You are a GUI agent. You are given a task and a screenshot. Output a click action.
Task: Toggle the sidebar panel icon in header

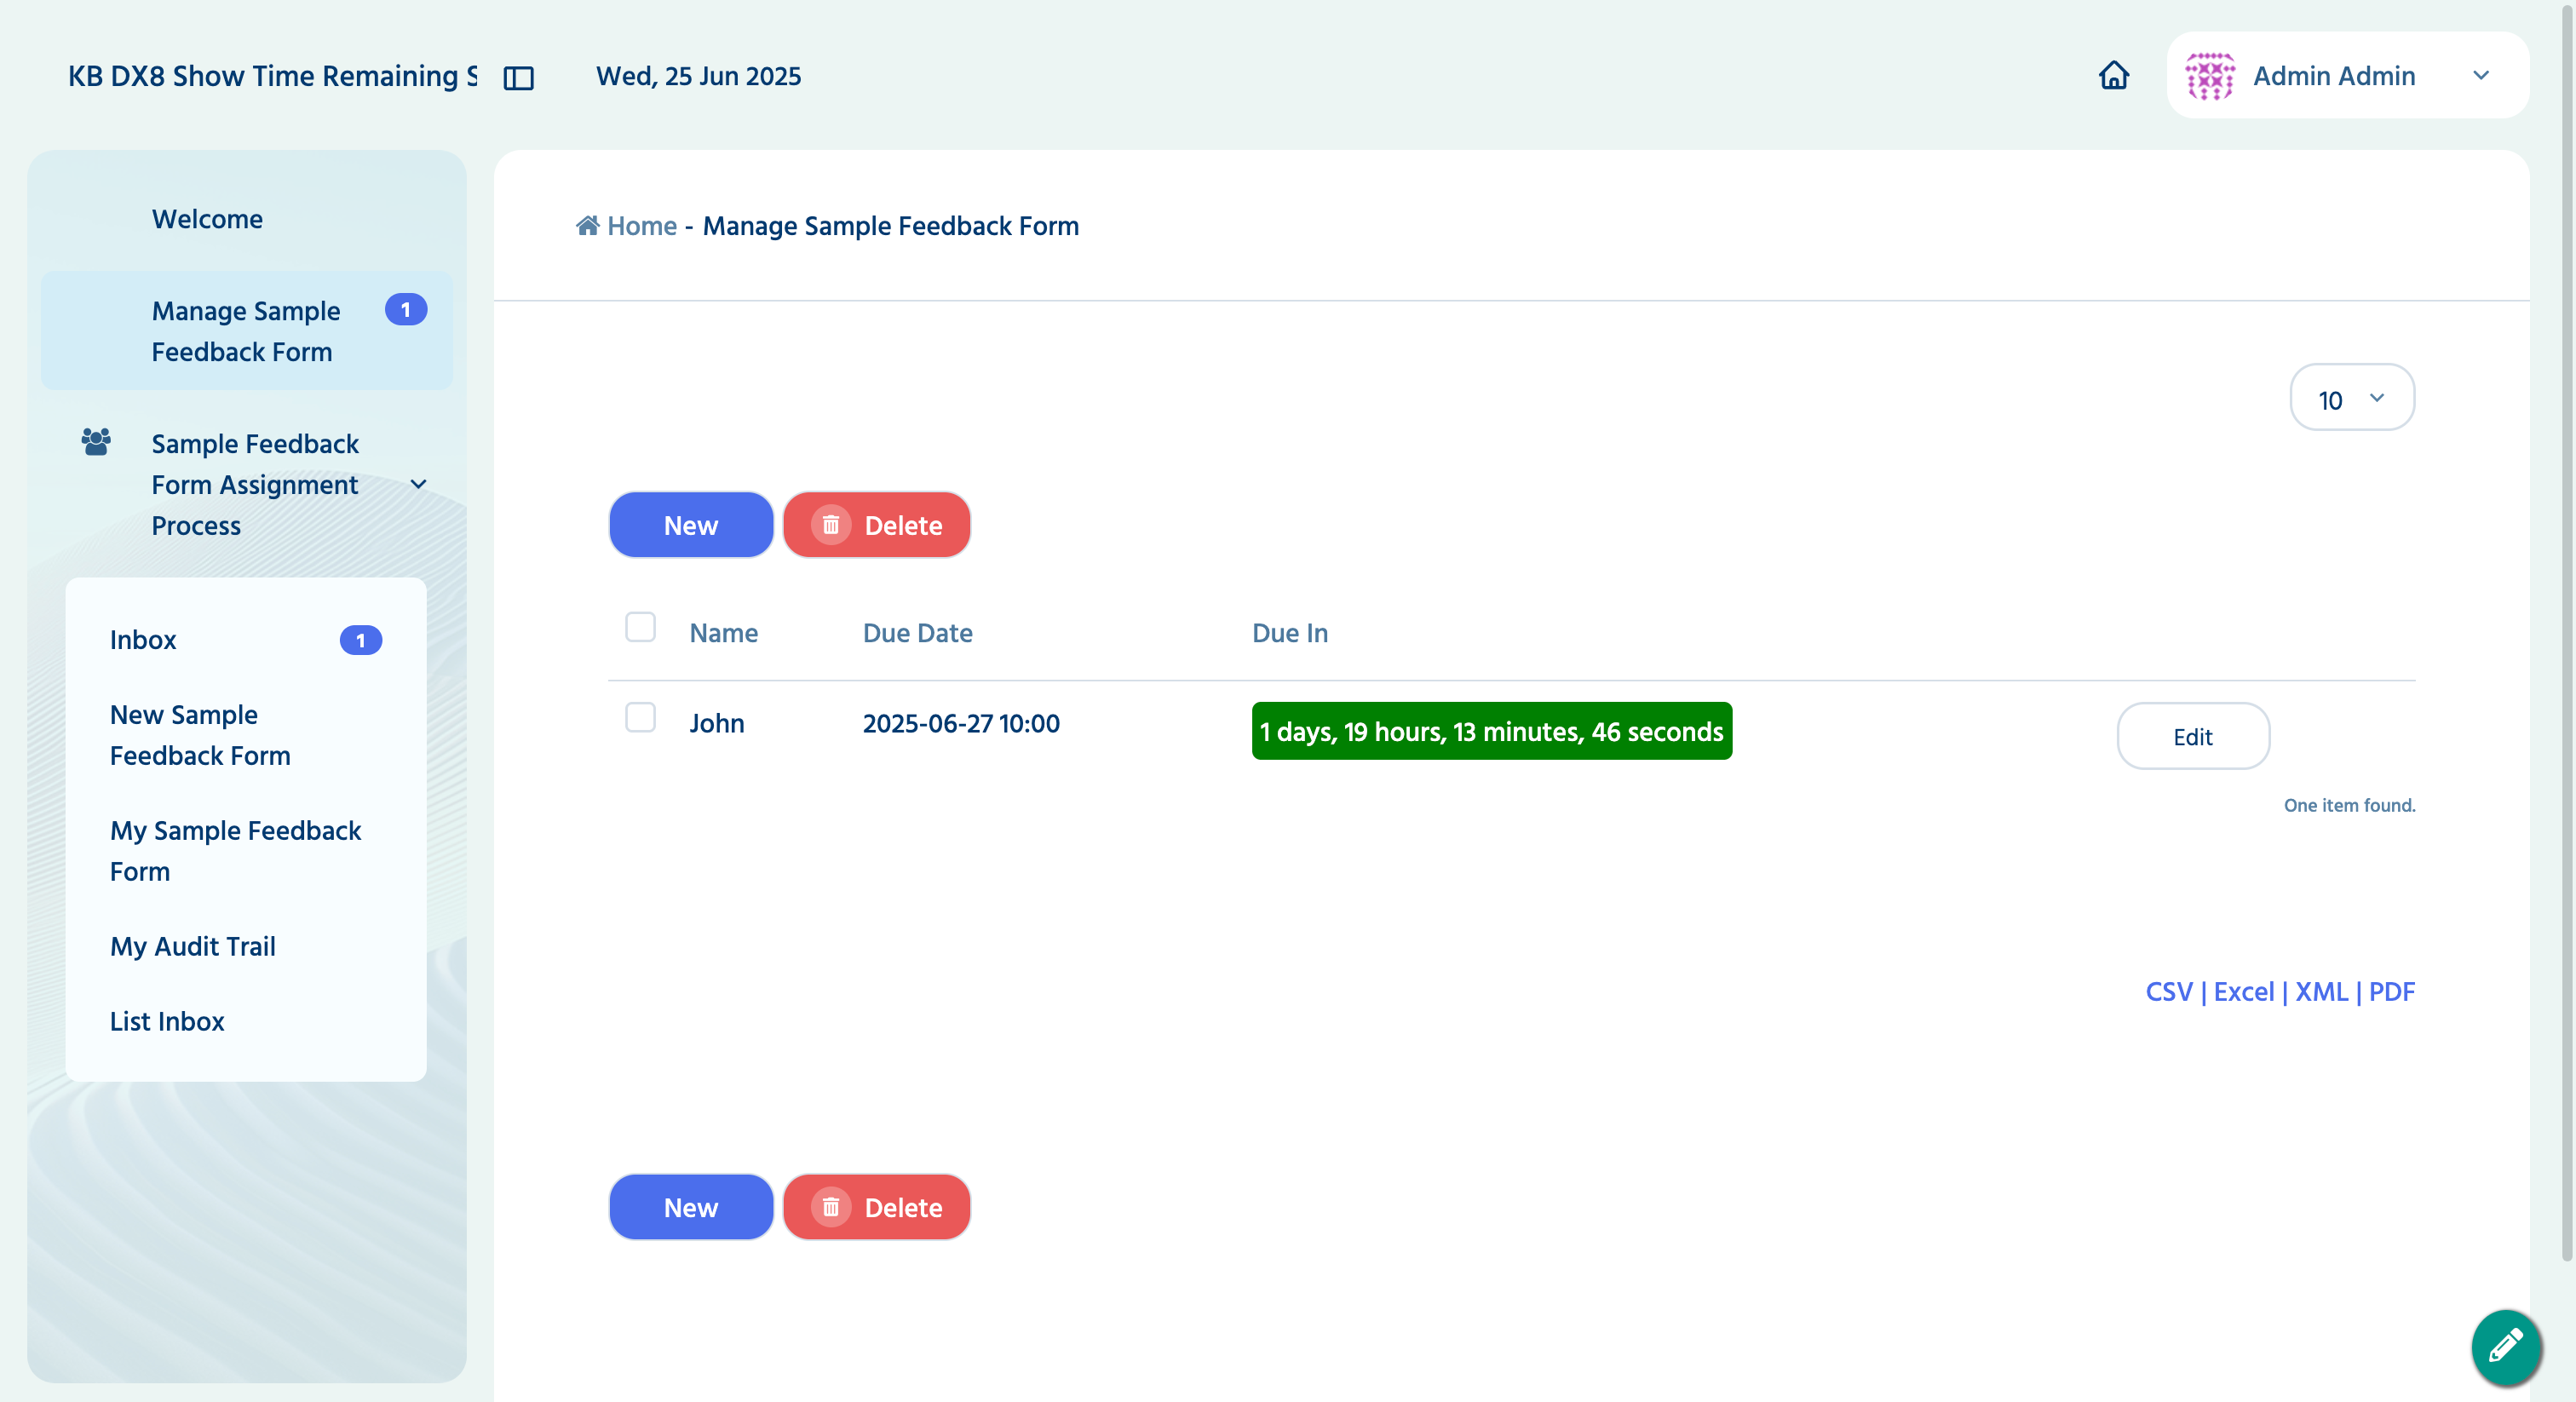tap(518, 77)
